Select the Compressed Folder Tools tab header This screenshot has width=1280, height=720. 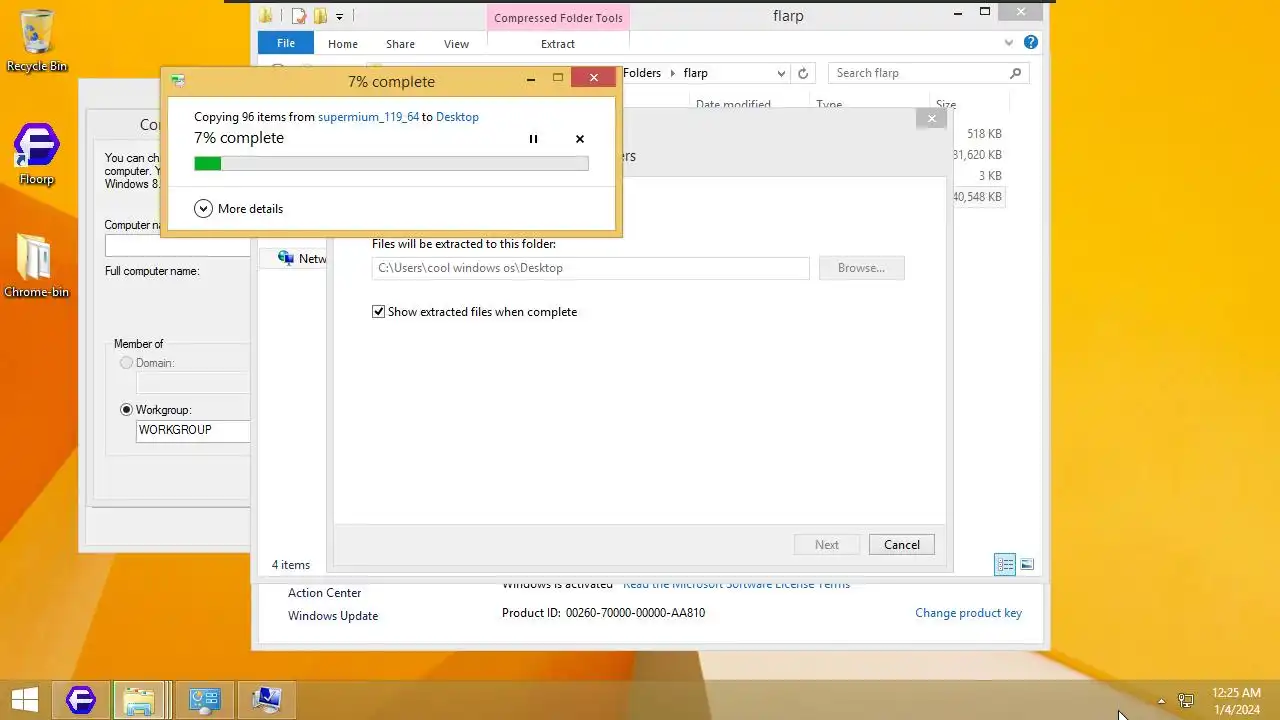tap(558, 18)
